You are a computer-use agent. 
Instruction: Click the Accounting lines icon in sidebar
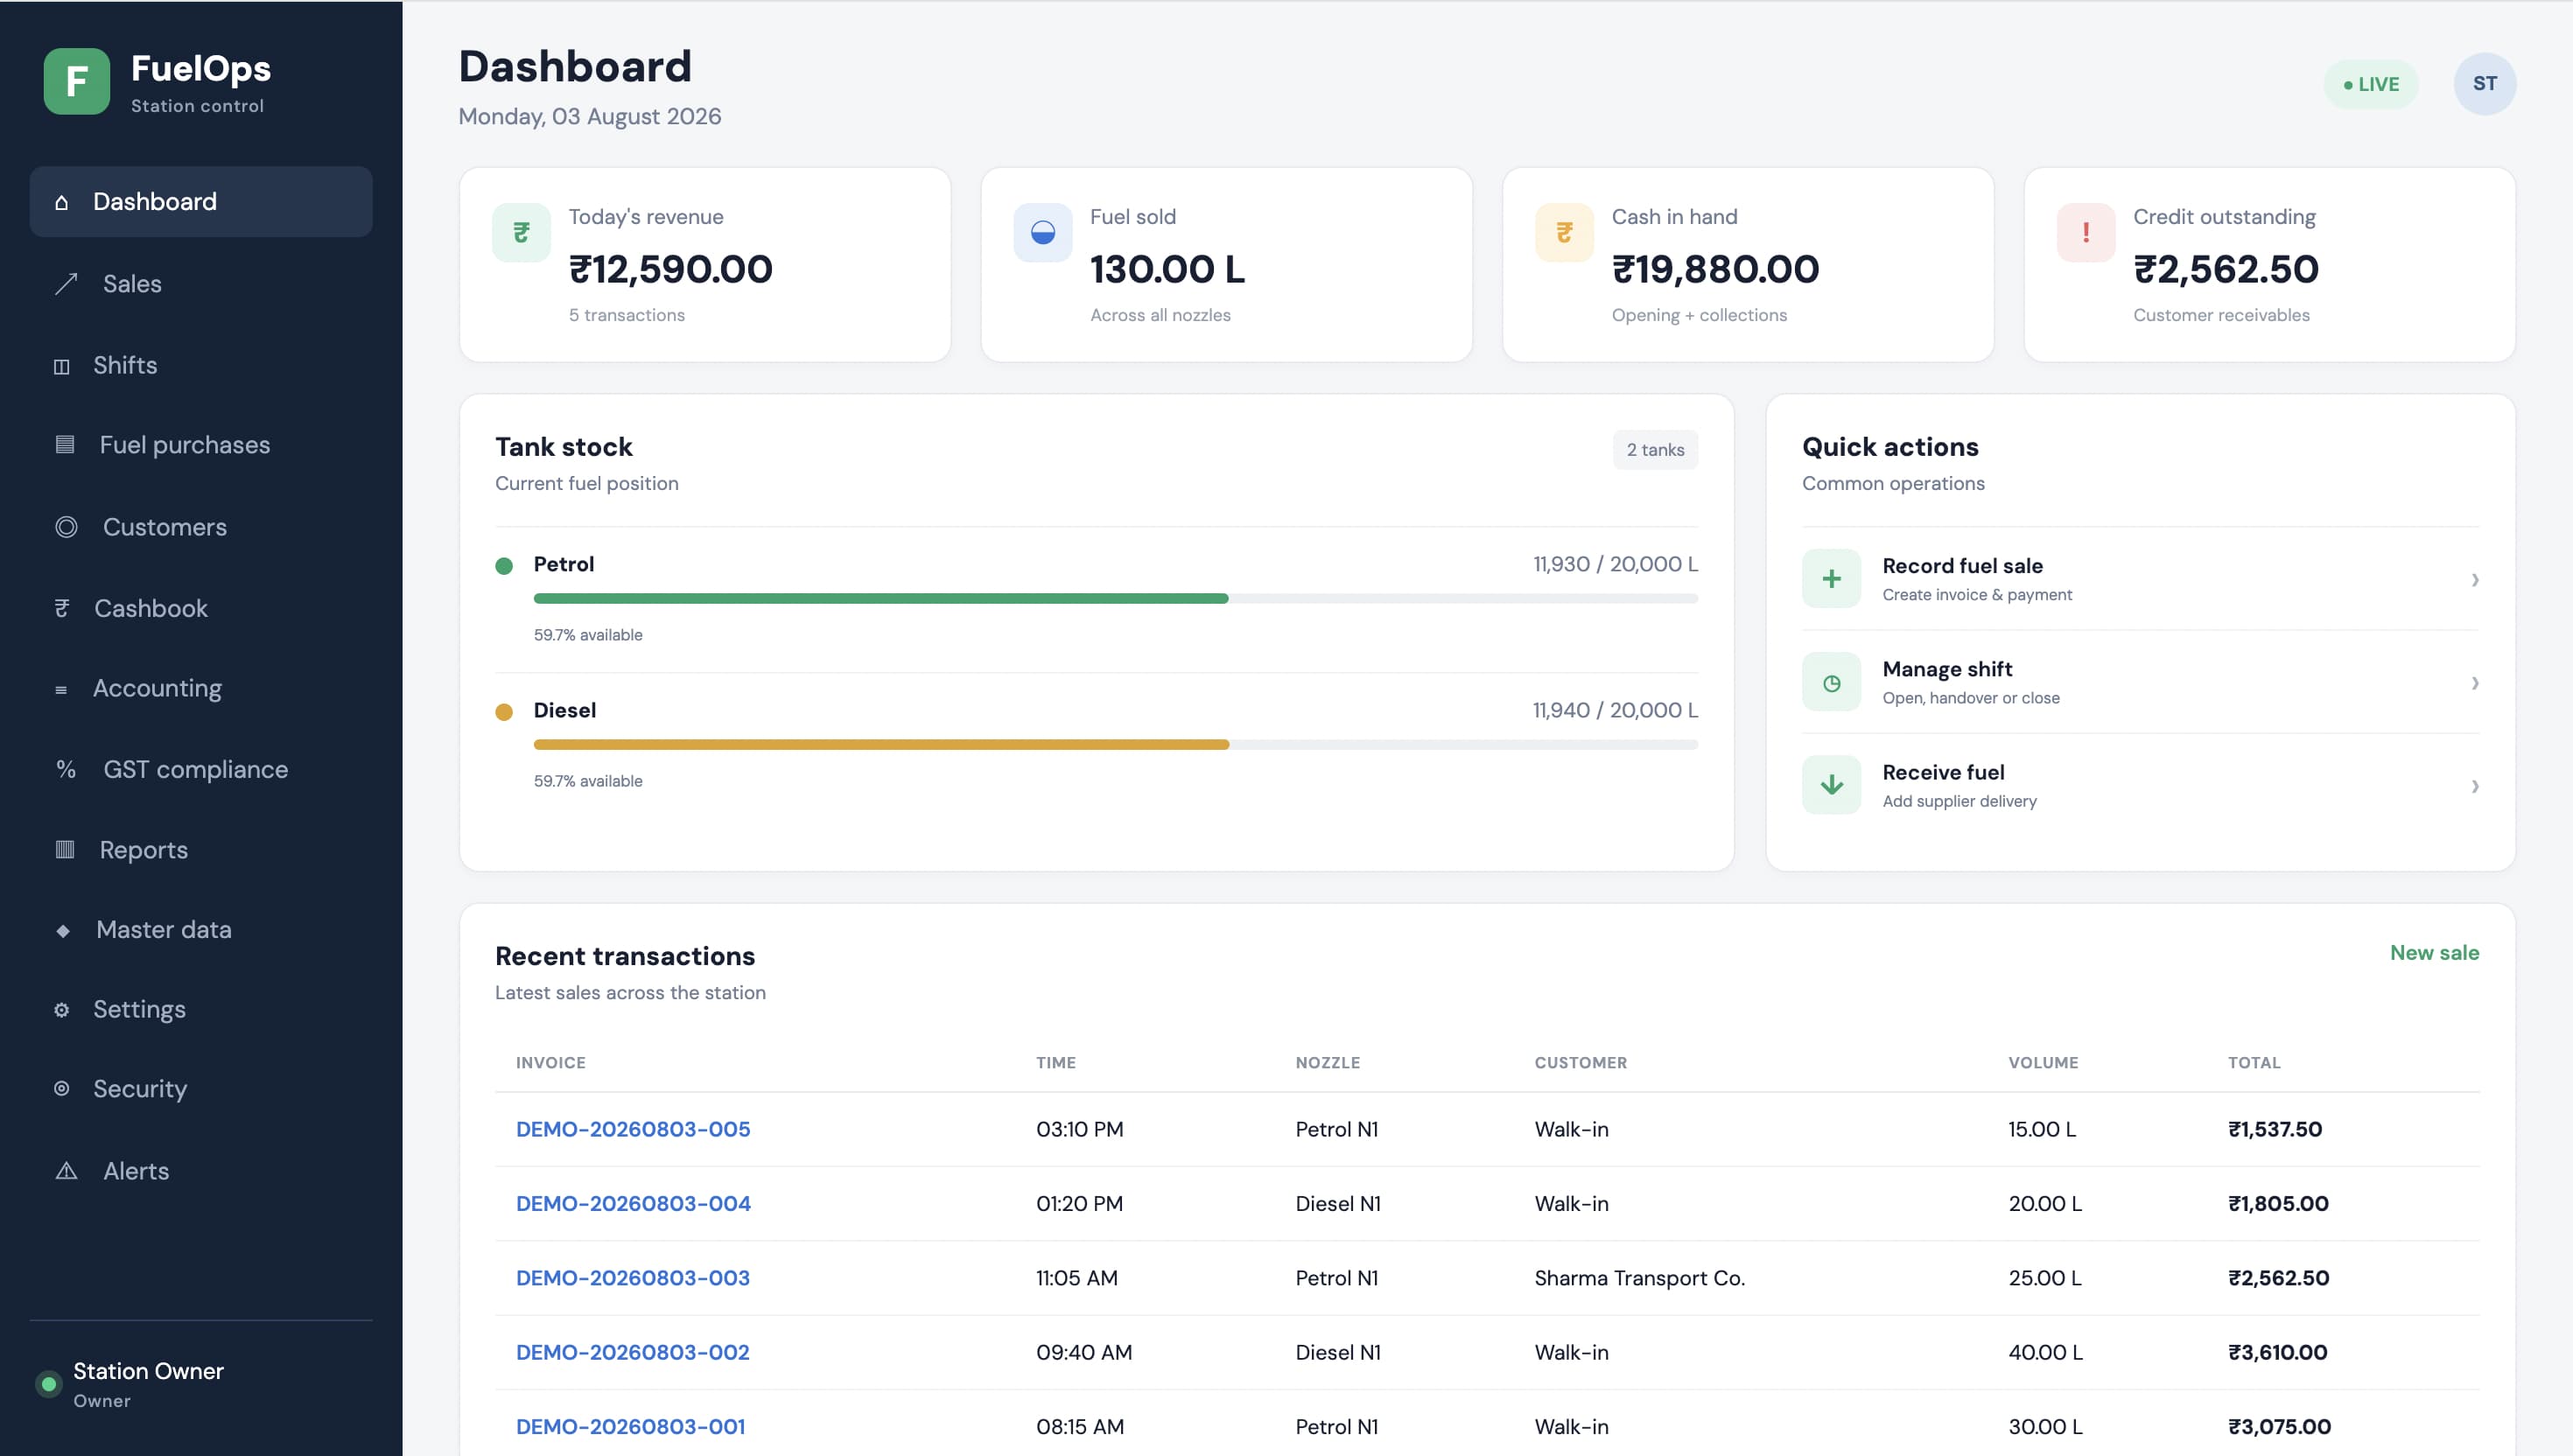point(61,689)
